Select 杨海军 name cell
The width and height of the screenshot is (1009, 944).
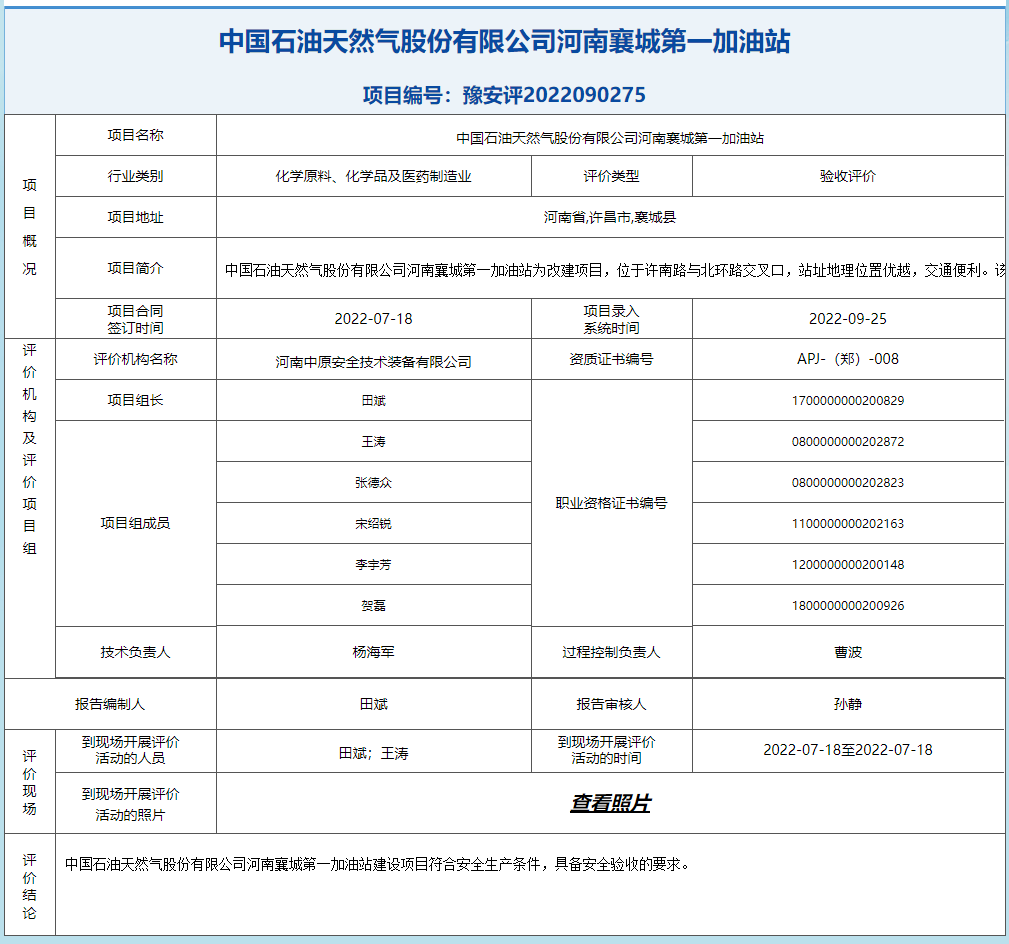(373, 652)
